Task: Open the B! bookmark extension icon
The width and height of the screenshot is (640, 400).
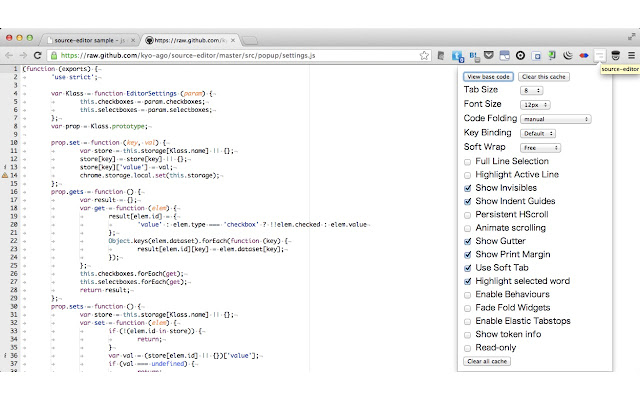Action: [473, 56]
